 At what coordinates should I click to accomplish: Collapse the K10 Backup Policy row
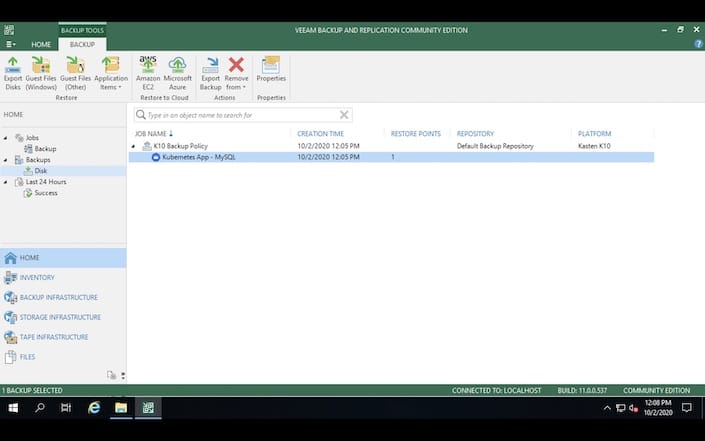tap(133, 146)
